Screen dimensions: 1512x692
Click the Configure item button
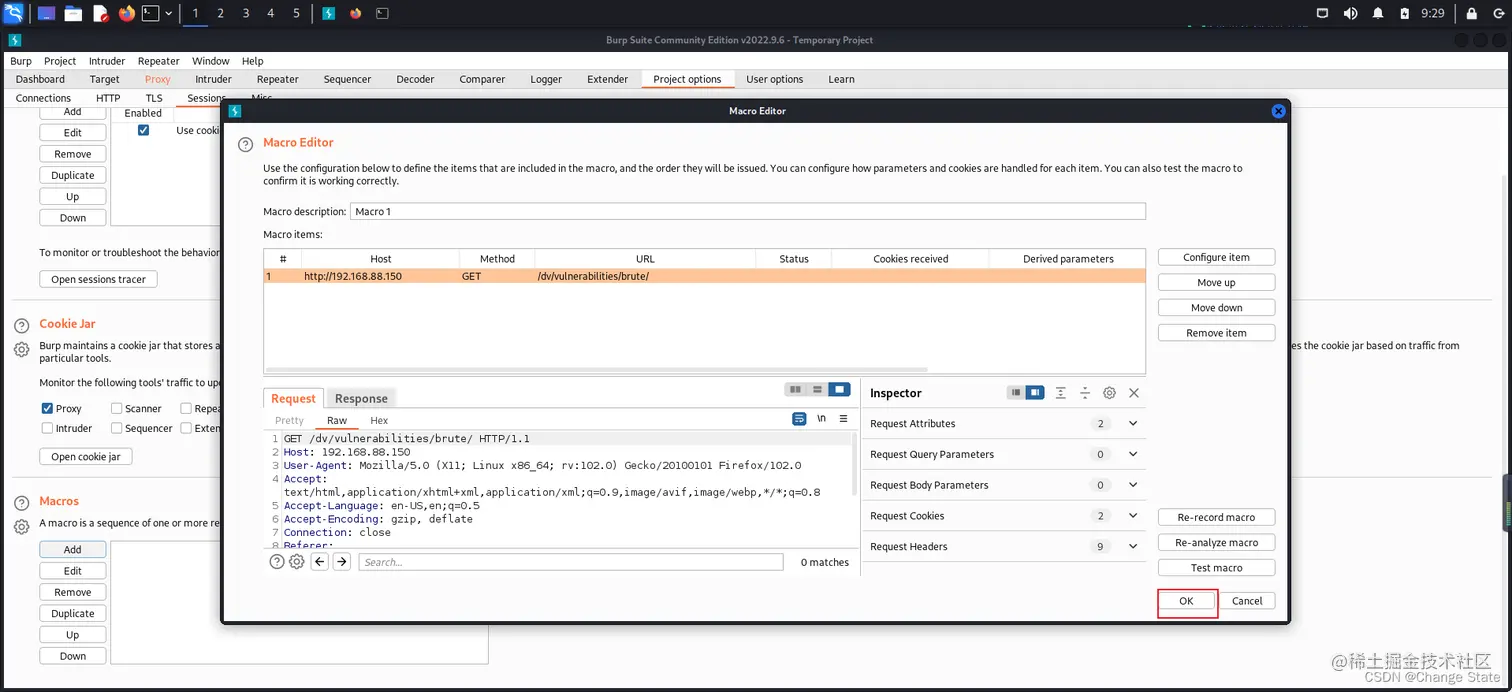pos(1216,257)
